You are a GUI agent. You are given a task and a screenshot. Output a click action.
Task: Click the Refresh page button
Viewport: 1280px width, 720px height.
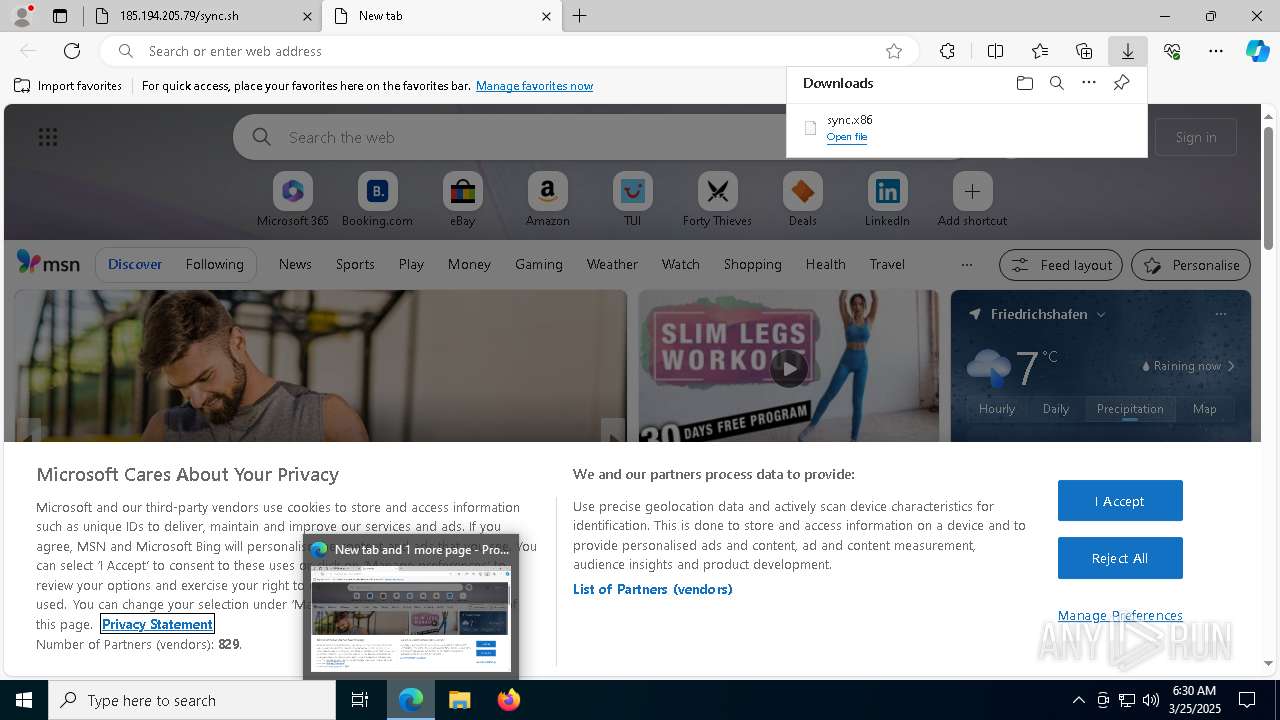pos(72,51)
